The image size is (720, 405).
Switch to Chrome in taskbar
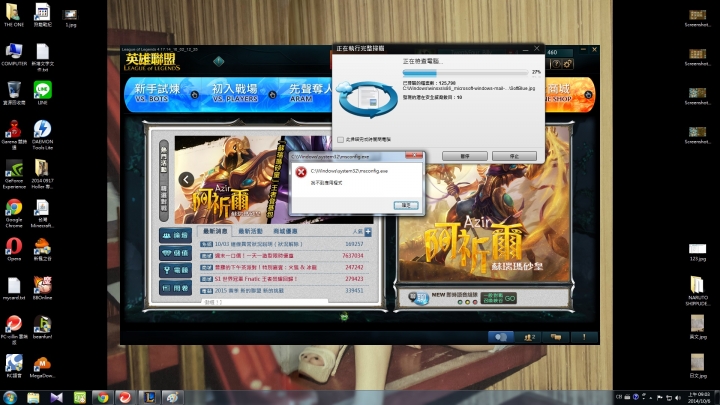tap(103, 397)
